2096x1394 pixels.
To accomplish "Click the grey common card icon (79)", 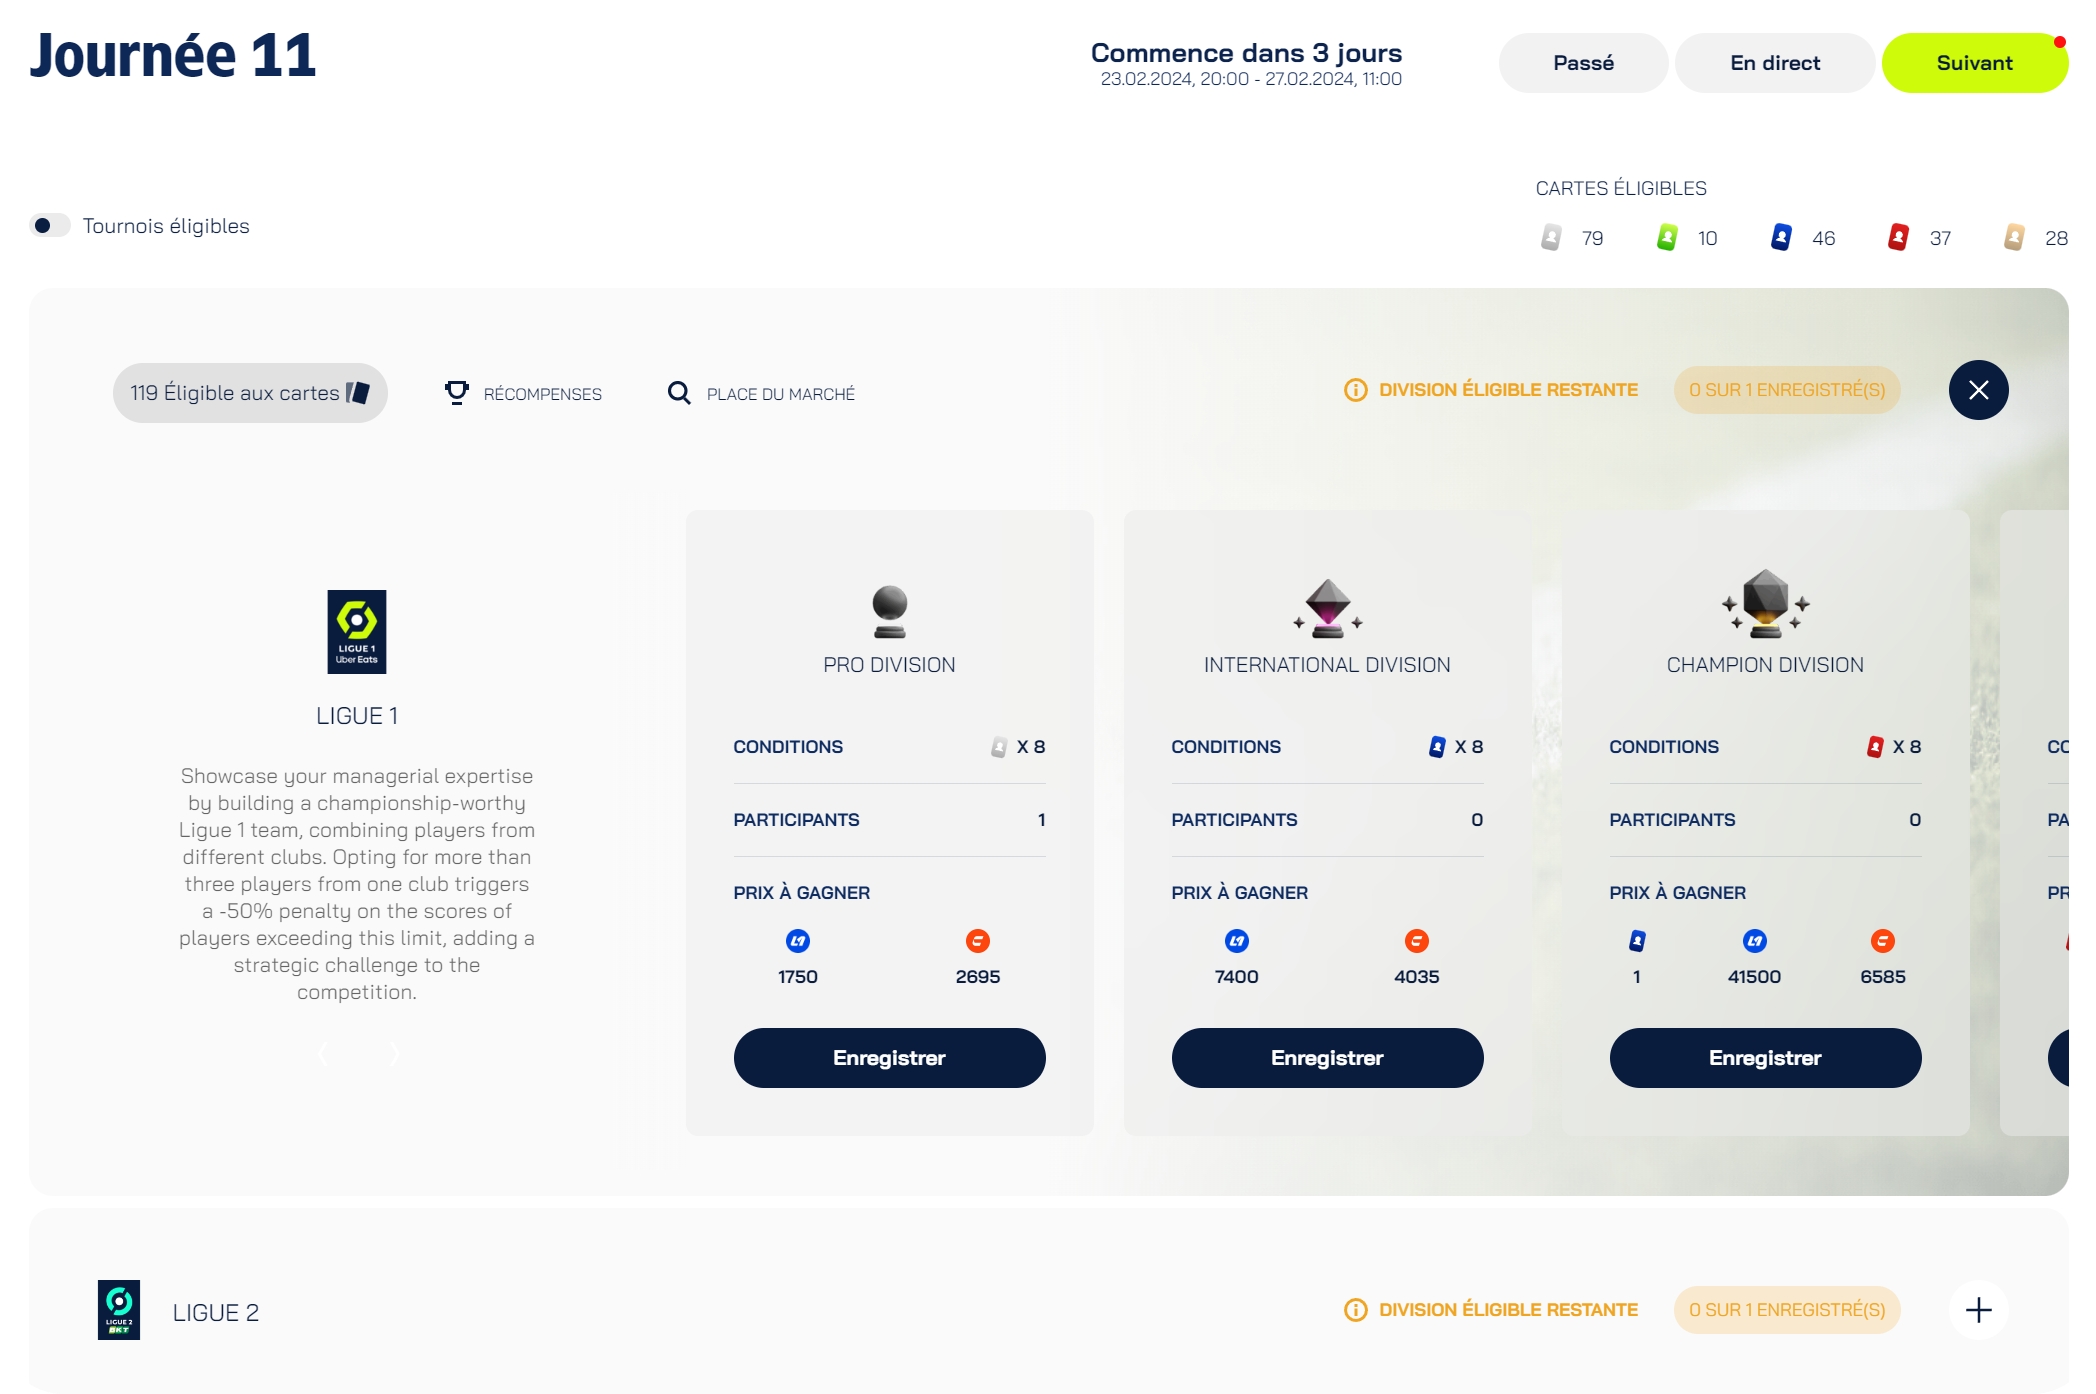I will pyautogui.click(x=1551, y=238).
